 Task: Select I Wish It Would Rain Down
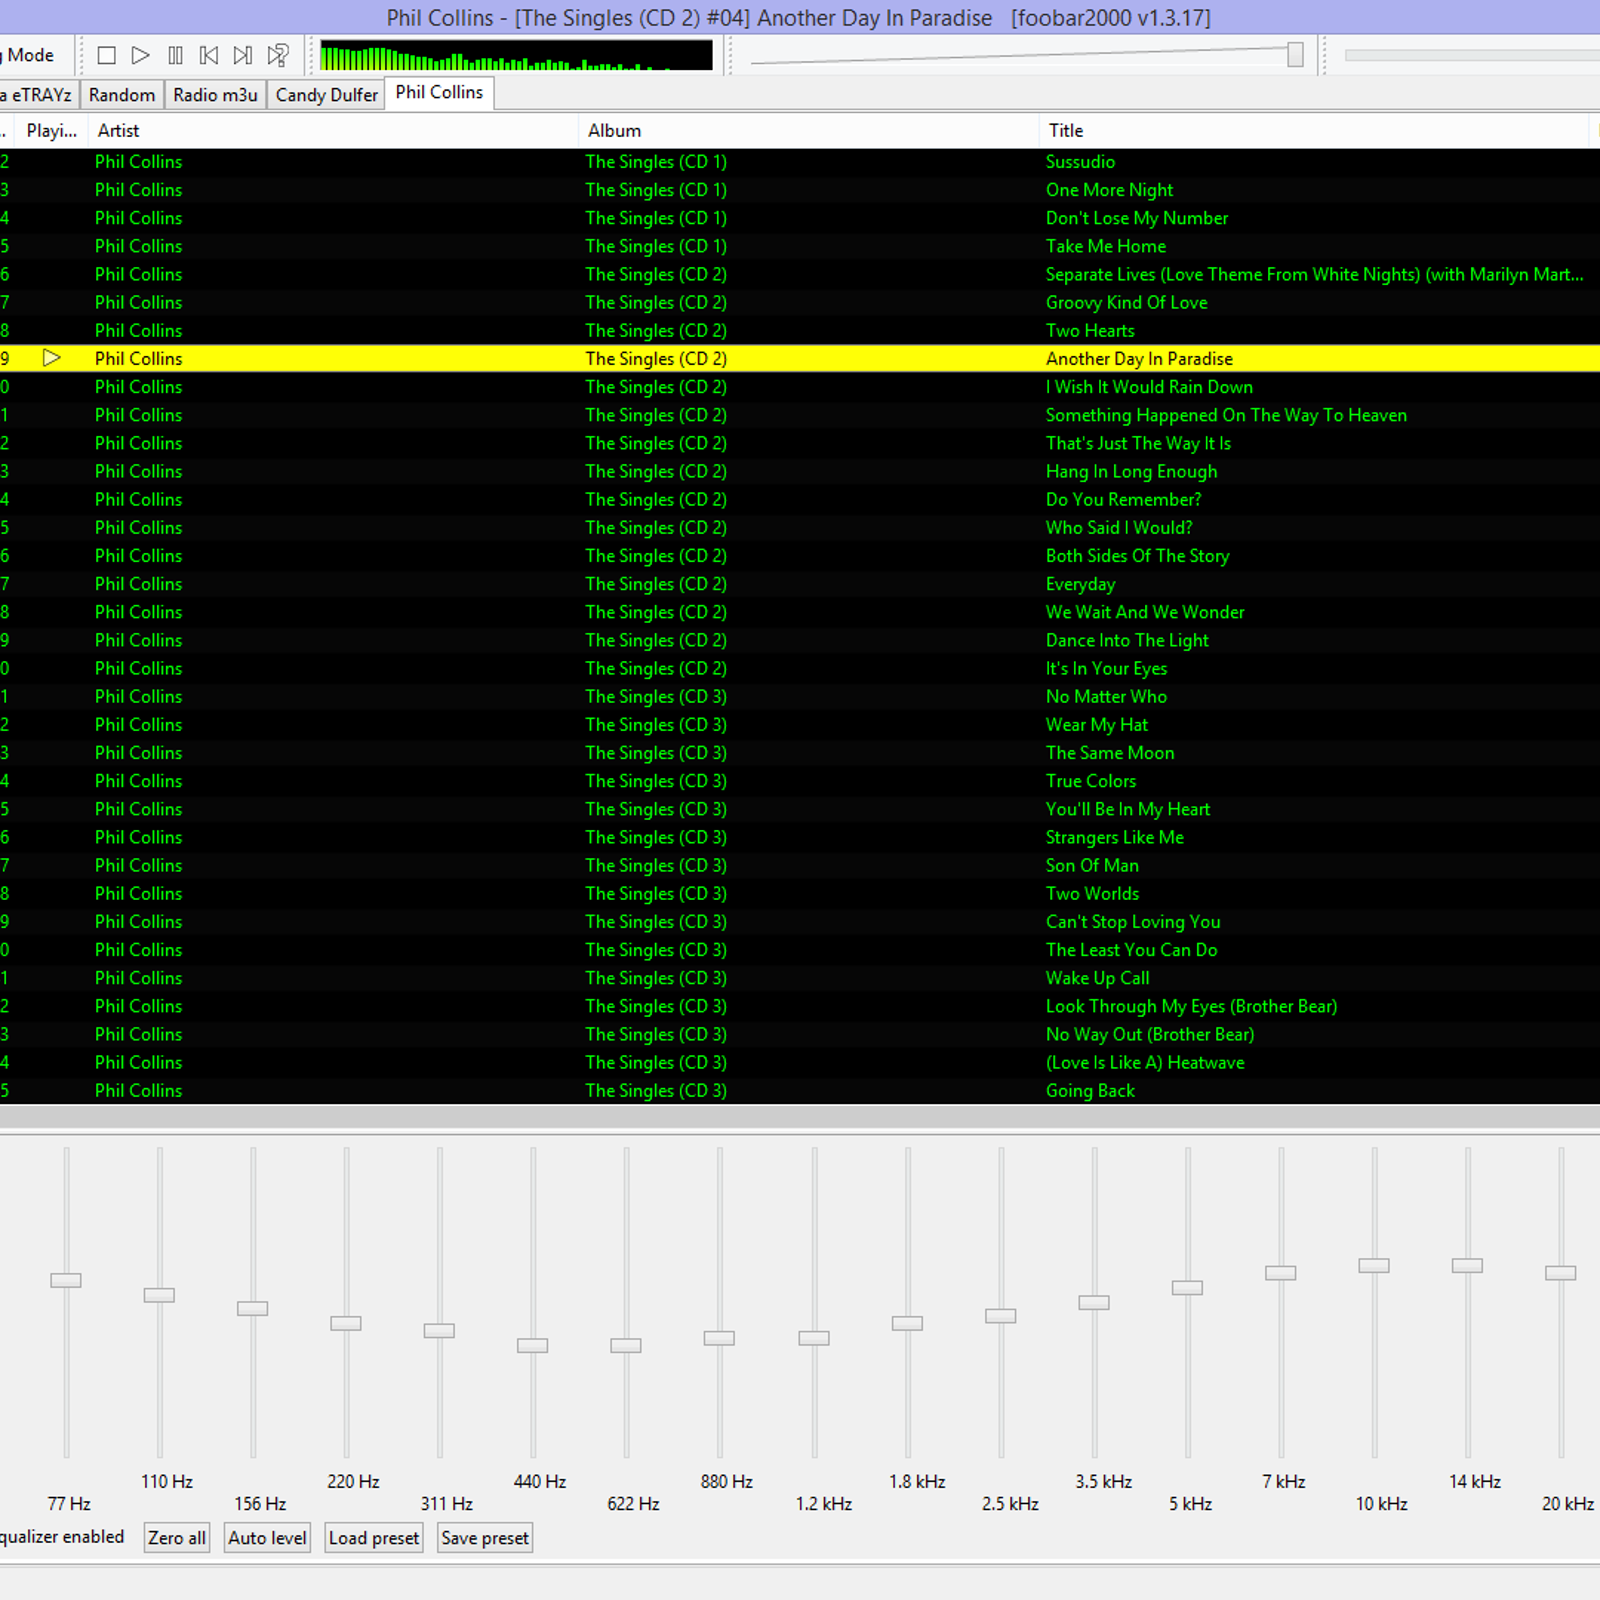[x=800, y=387]
